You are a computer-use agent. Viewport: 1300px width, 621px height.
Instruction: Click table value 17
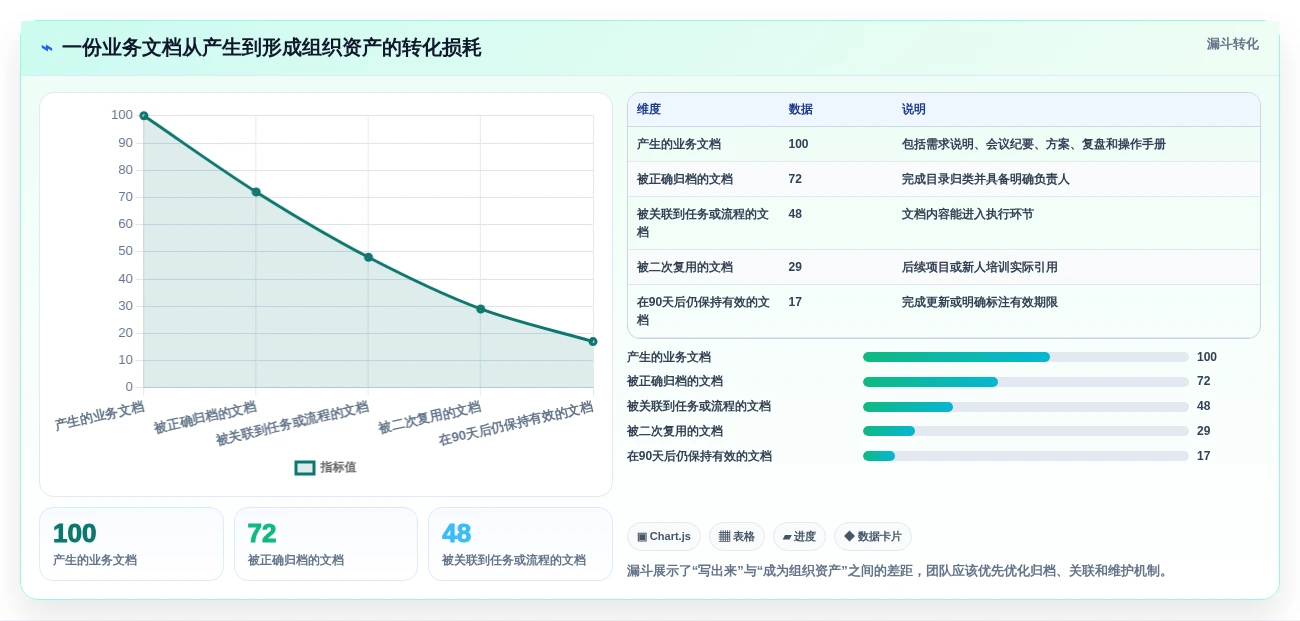(795, 302)
